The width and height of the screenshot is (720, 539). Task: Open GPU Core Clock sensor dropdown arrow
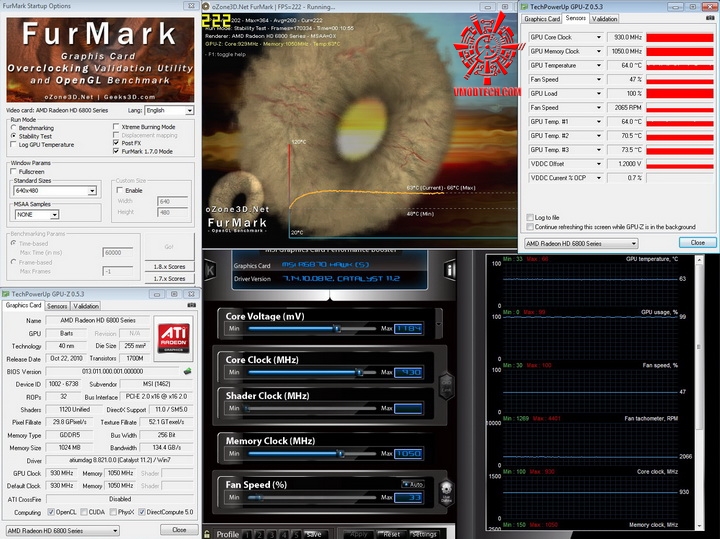tap(599, 37)
